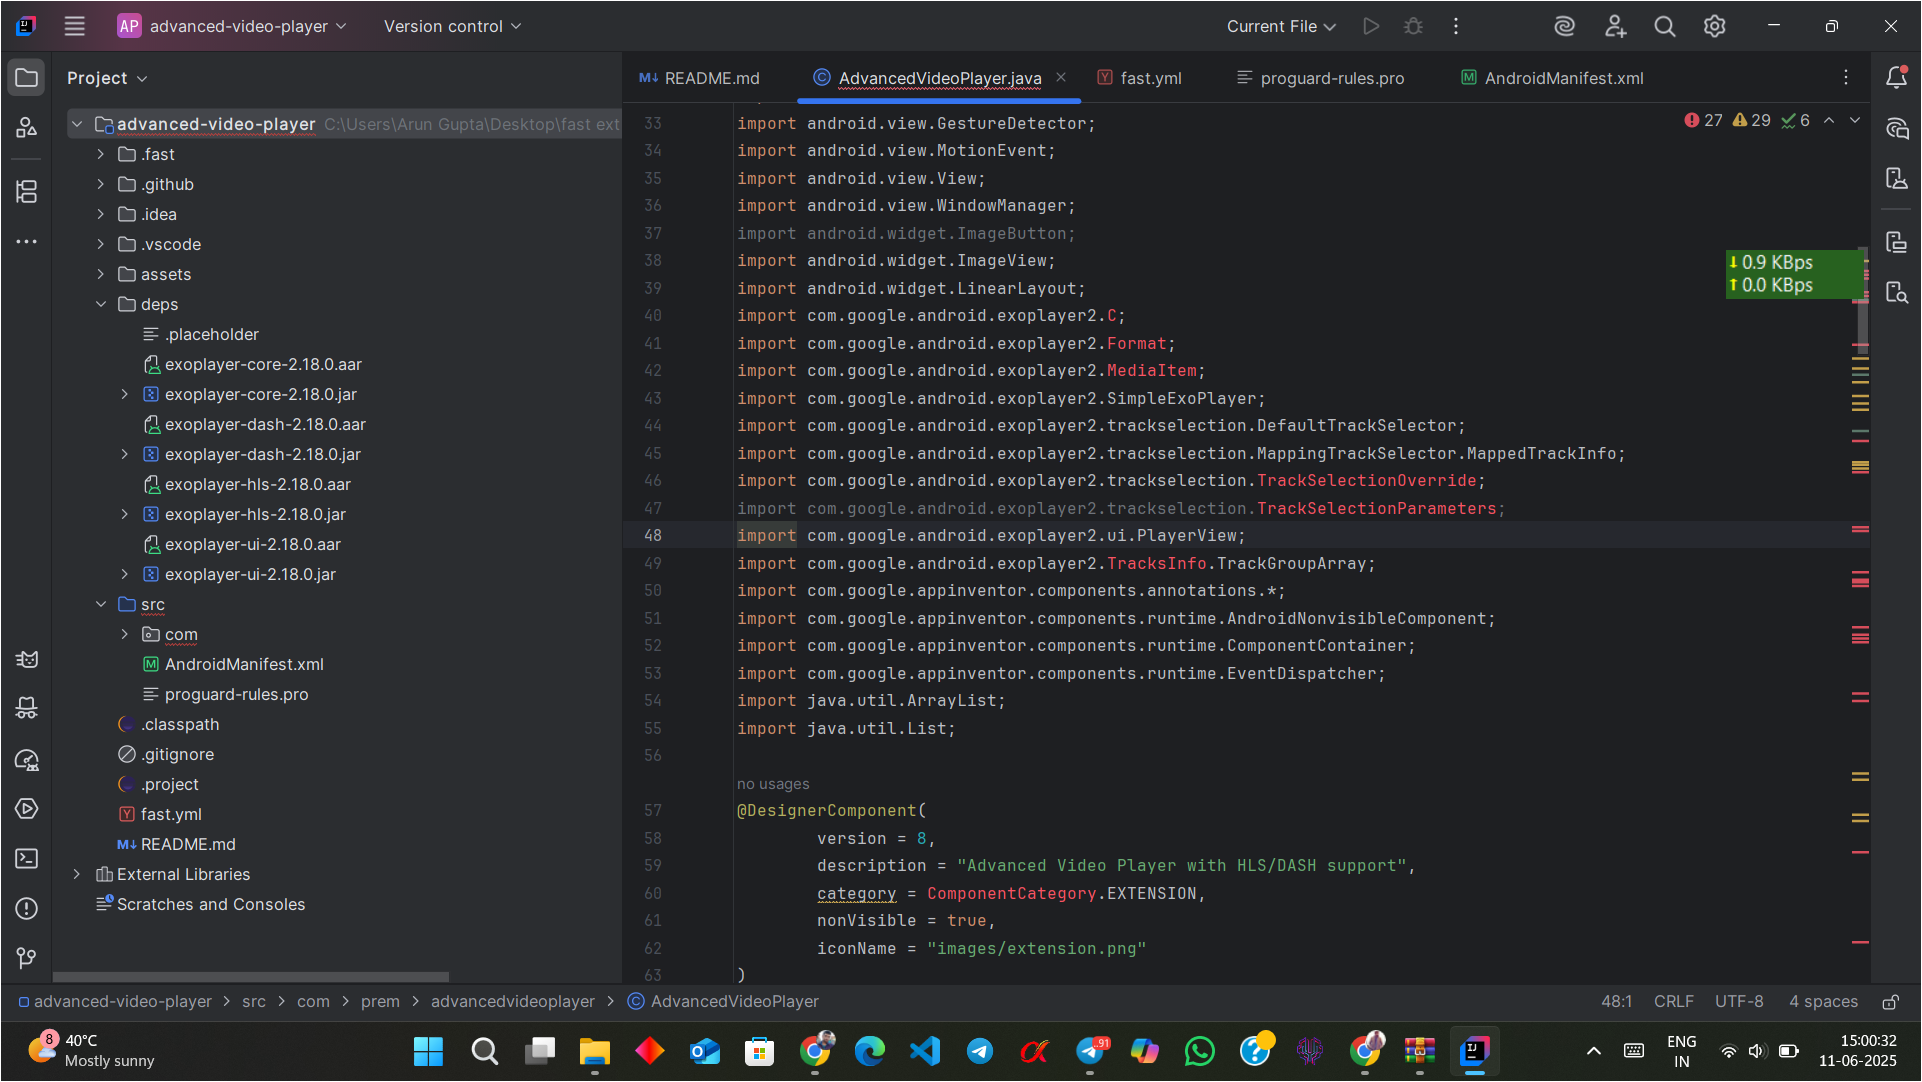
Task: Expand the com package folder
Action: [124, 634]
